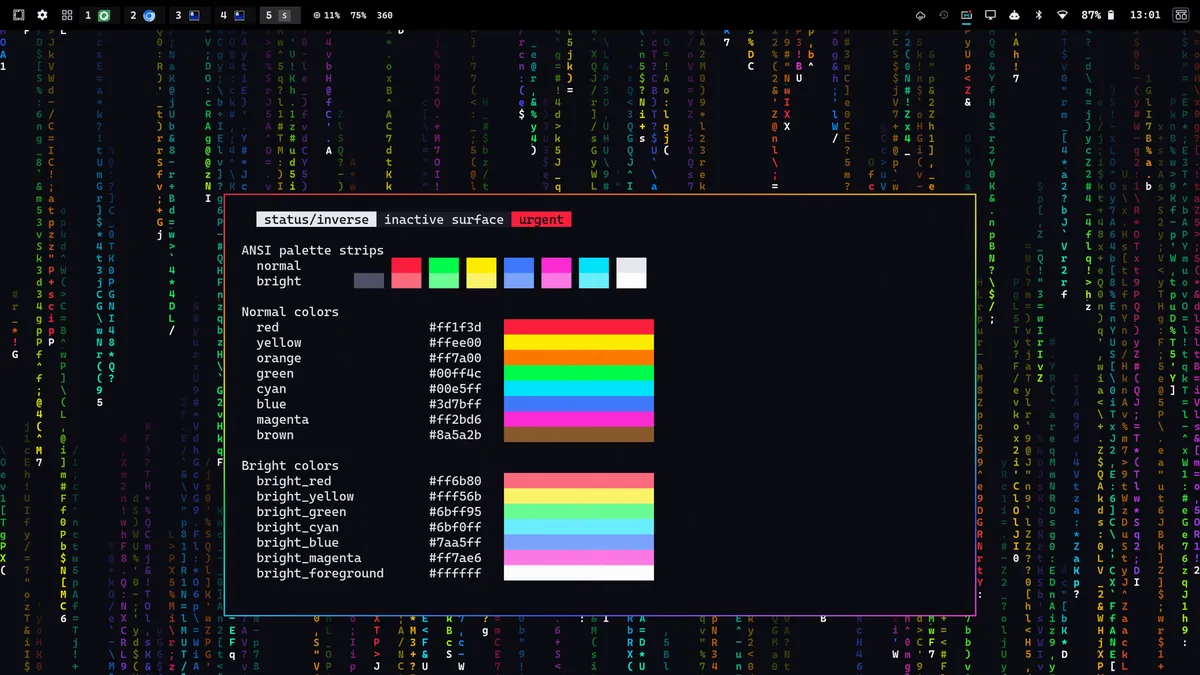Click the normal yellow swatch in palette strips
Screen dimensions: 1200x675
coord(481,266)
